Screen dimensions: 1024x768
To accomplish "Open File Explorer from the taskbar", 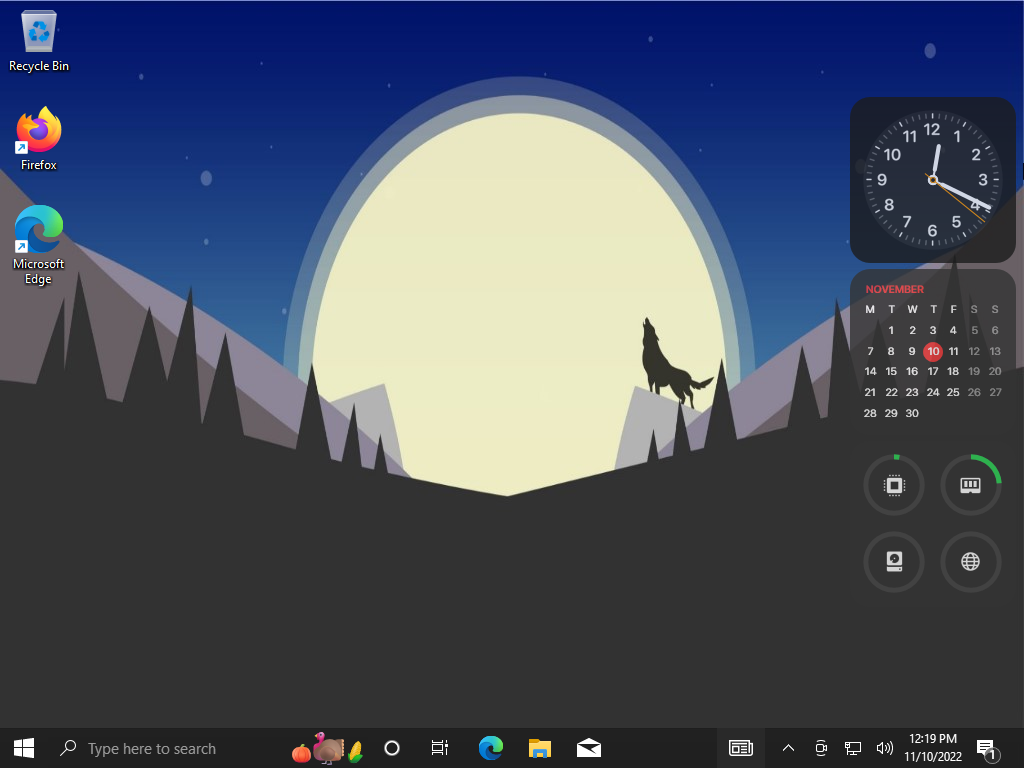I will (539, 748).
